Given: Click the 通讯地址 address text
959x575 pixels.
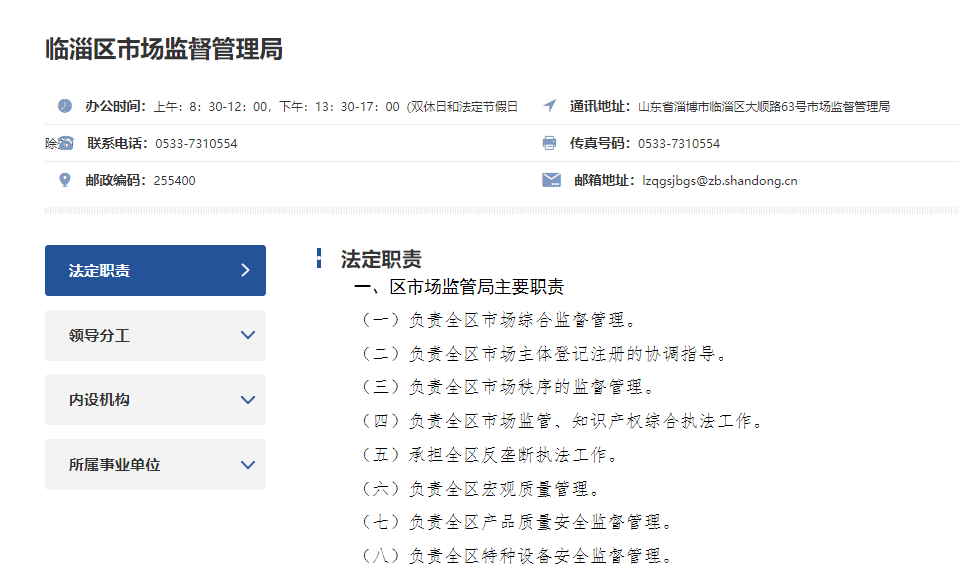Looking at the screenshot, I should (763, 107).
